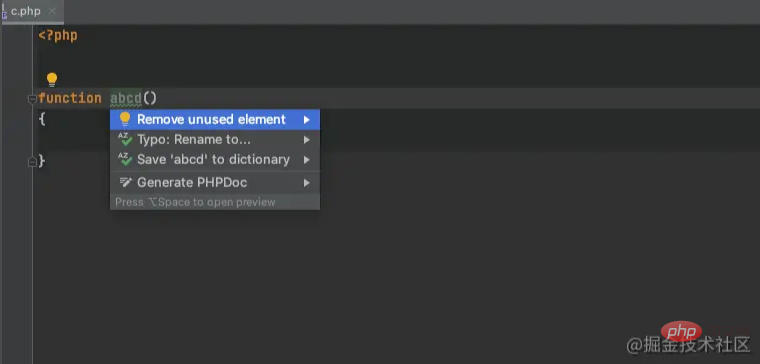The width and height of the screenshot is (760, 364).
Task: Click fold marker at closing brace
Action: 32,161
